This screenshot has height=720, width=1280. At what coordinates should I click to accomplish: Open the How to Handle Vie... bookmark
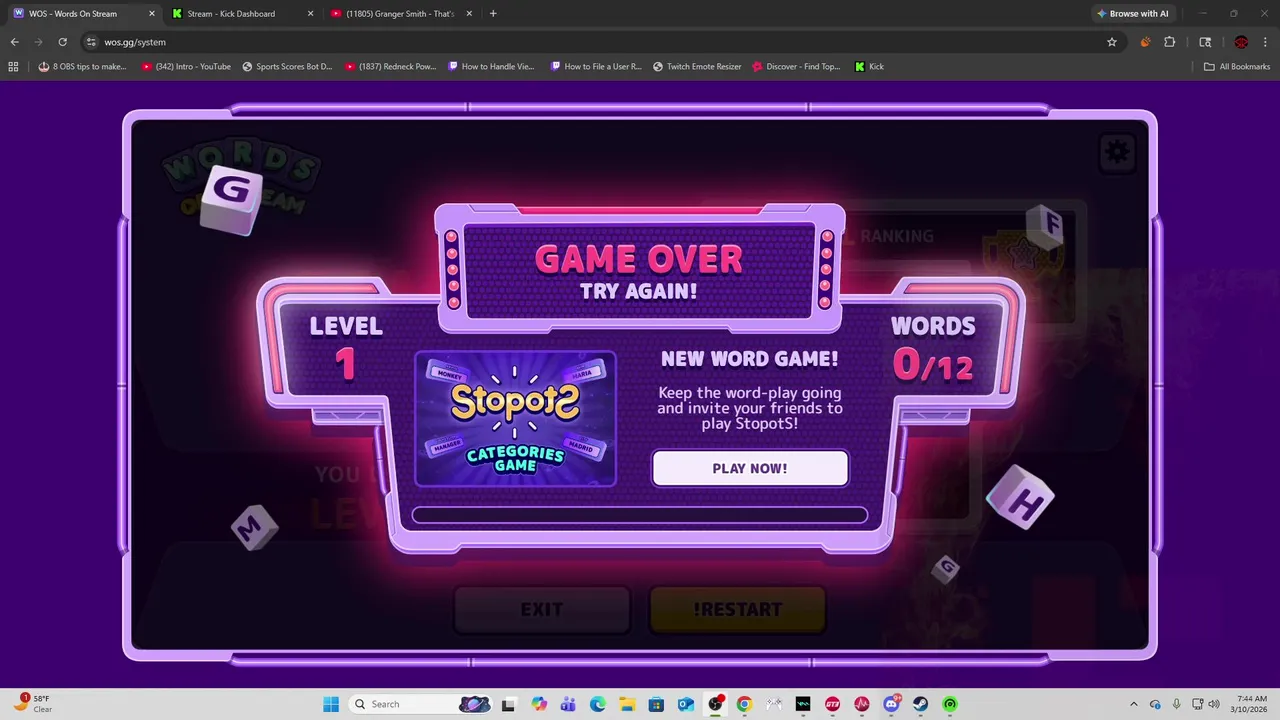coord(492,67)
